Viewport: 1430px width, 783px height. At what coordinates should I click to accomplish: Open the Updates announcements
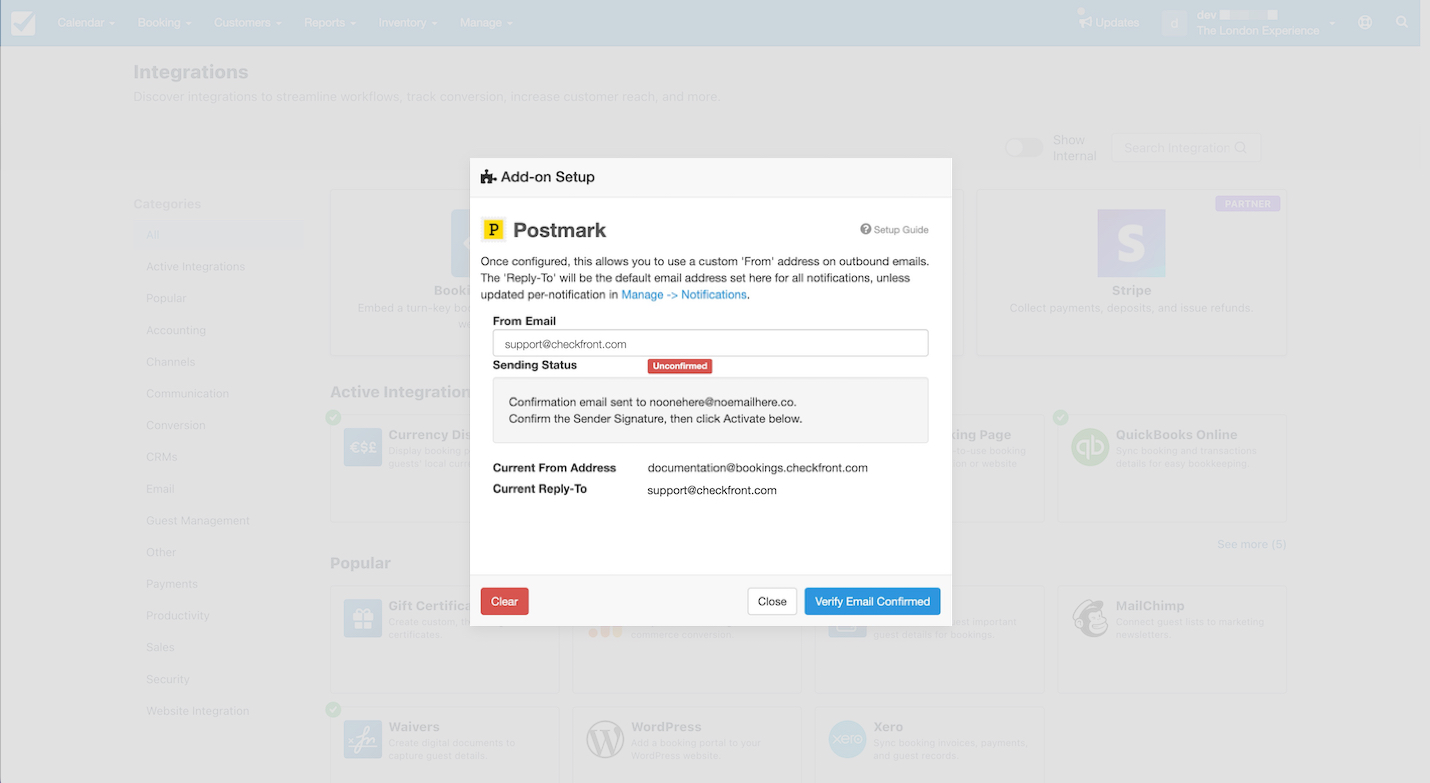1109,22
